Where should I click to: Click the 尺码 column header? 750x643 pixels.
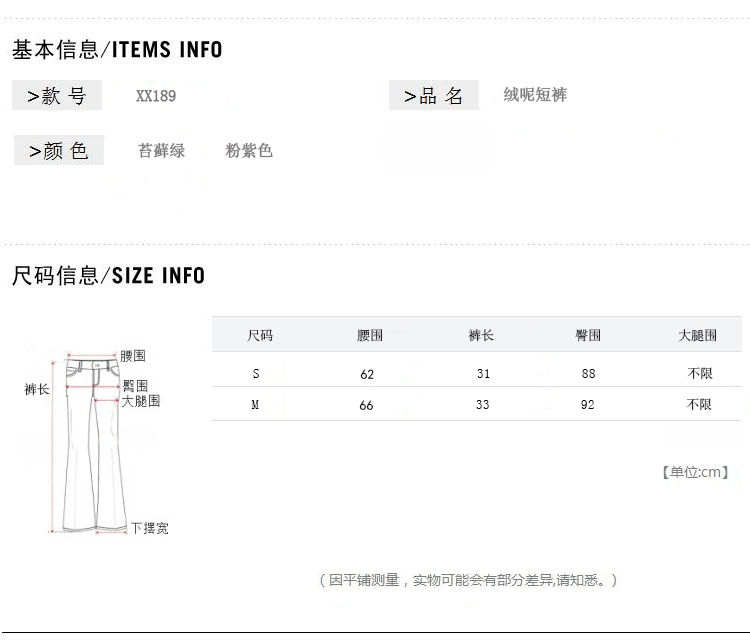[260, 335]
